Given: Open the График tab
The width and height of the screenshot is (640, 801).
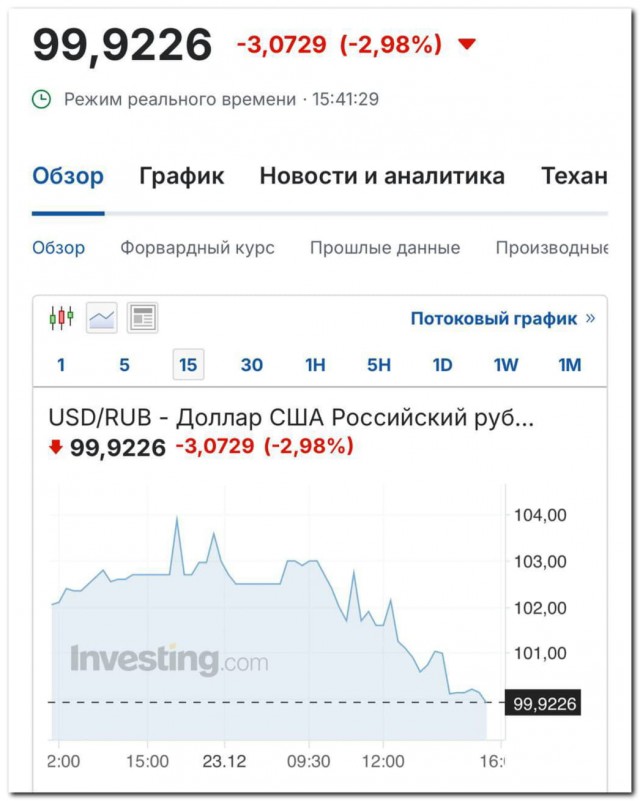Looking at the screenshot, I should pos(182,177).
